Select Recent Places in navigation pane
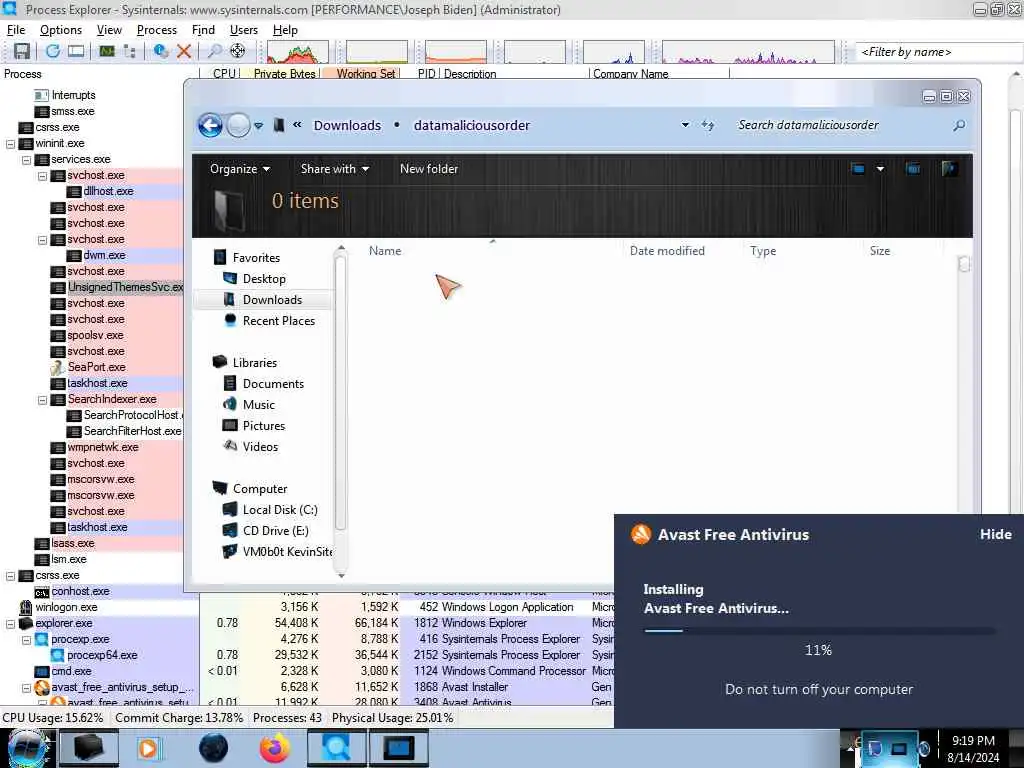 (278, 321)
